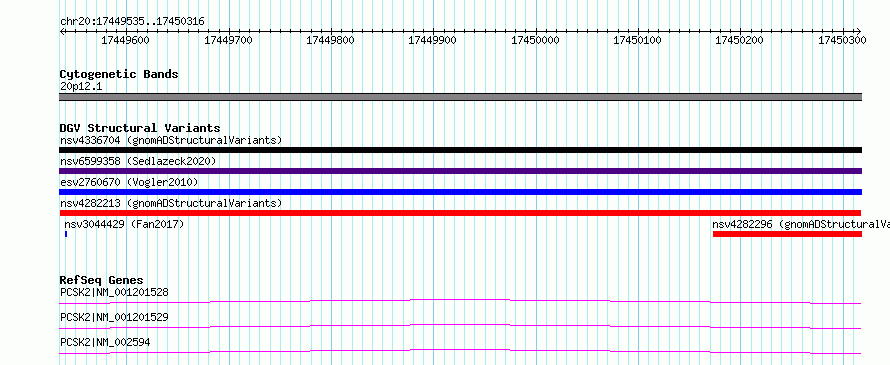Click the small blue nsv3044429 marker
Screen dimensions: 890x365
[66, 234]
